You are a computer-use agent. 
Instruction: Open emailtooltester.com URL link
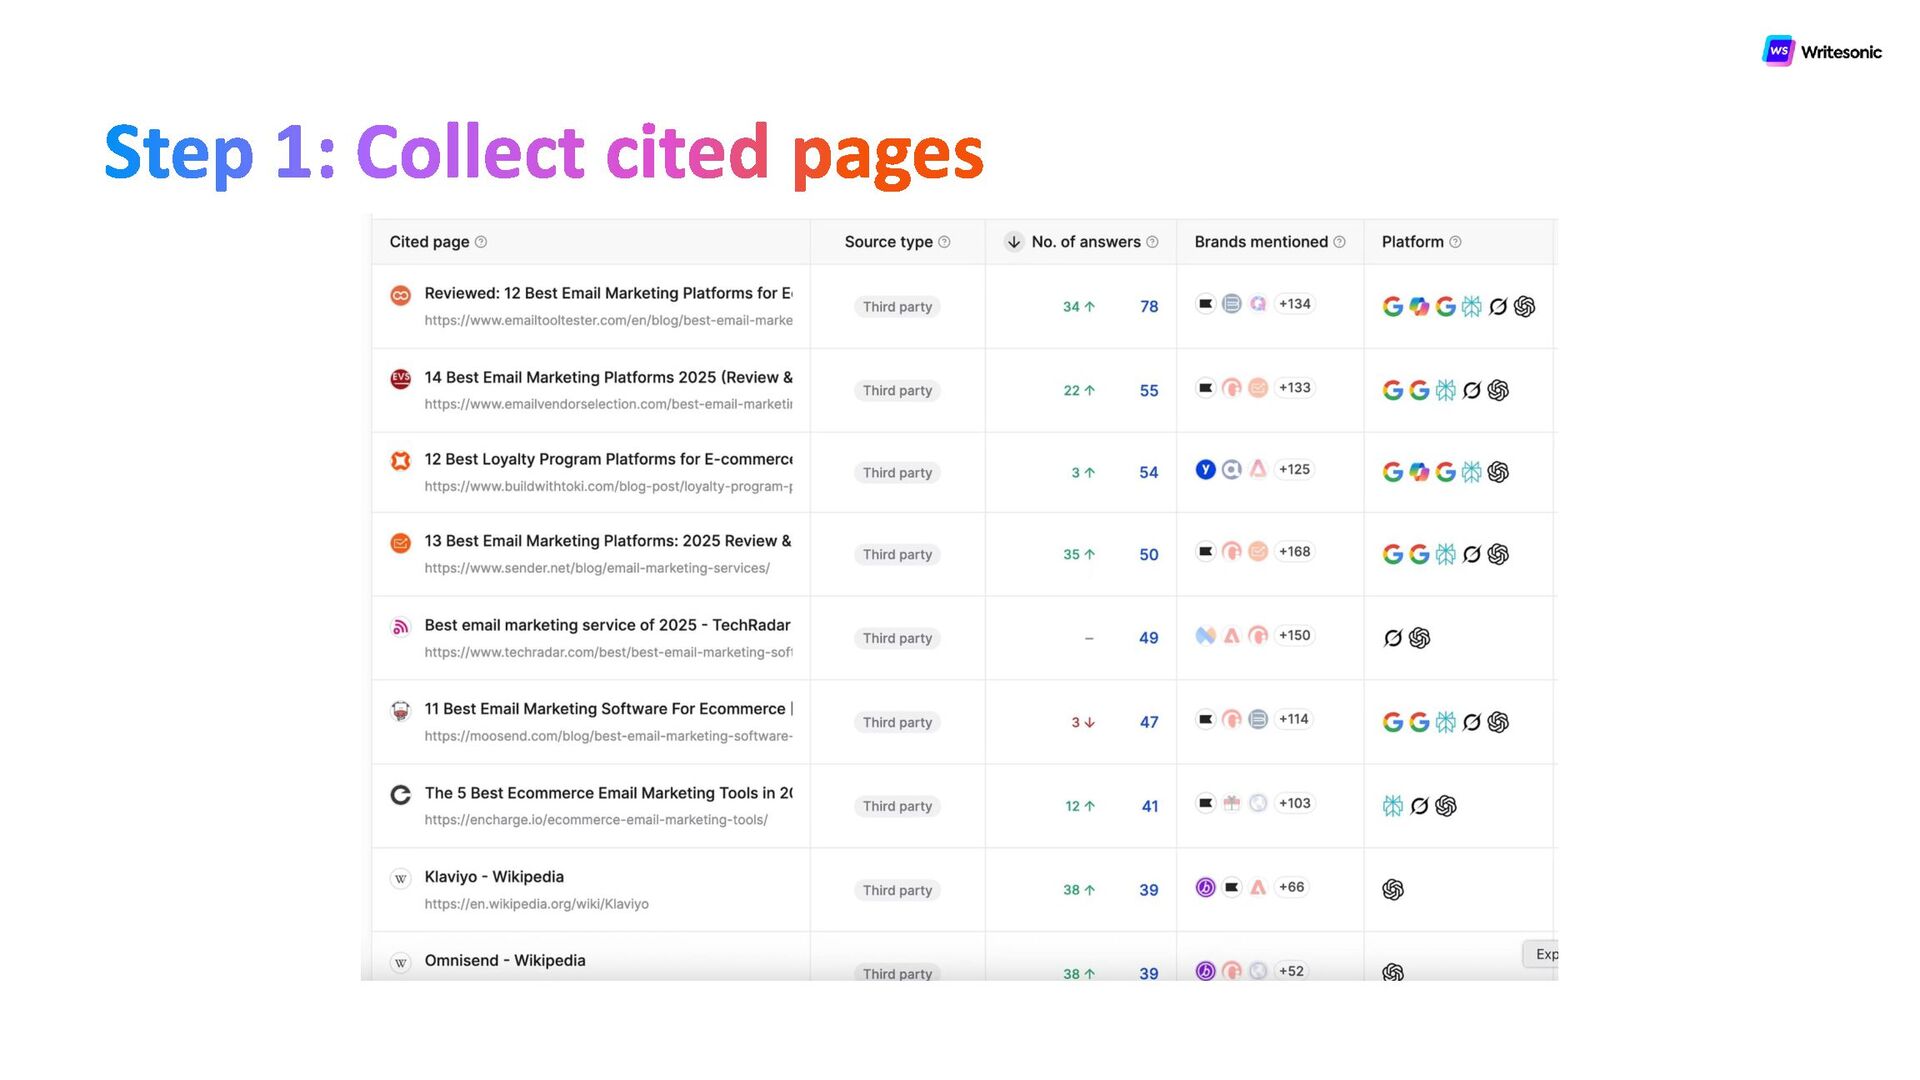(x=608, y=321)
